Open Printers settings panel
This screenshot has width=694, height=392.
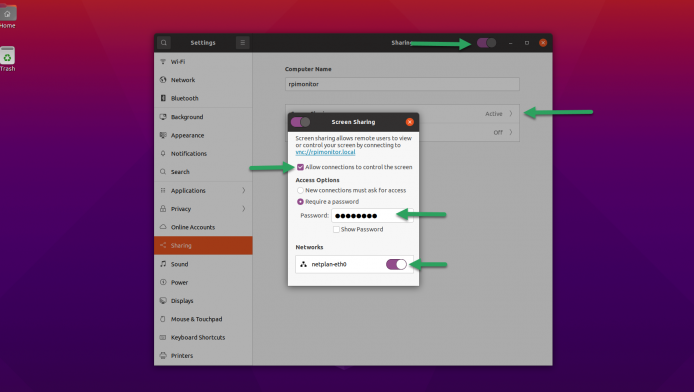pyautogui.click(x=203, y=356)
